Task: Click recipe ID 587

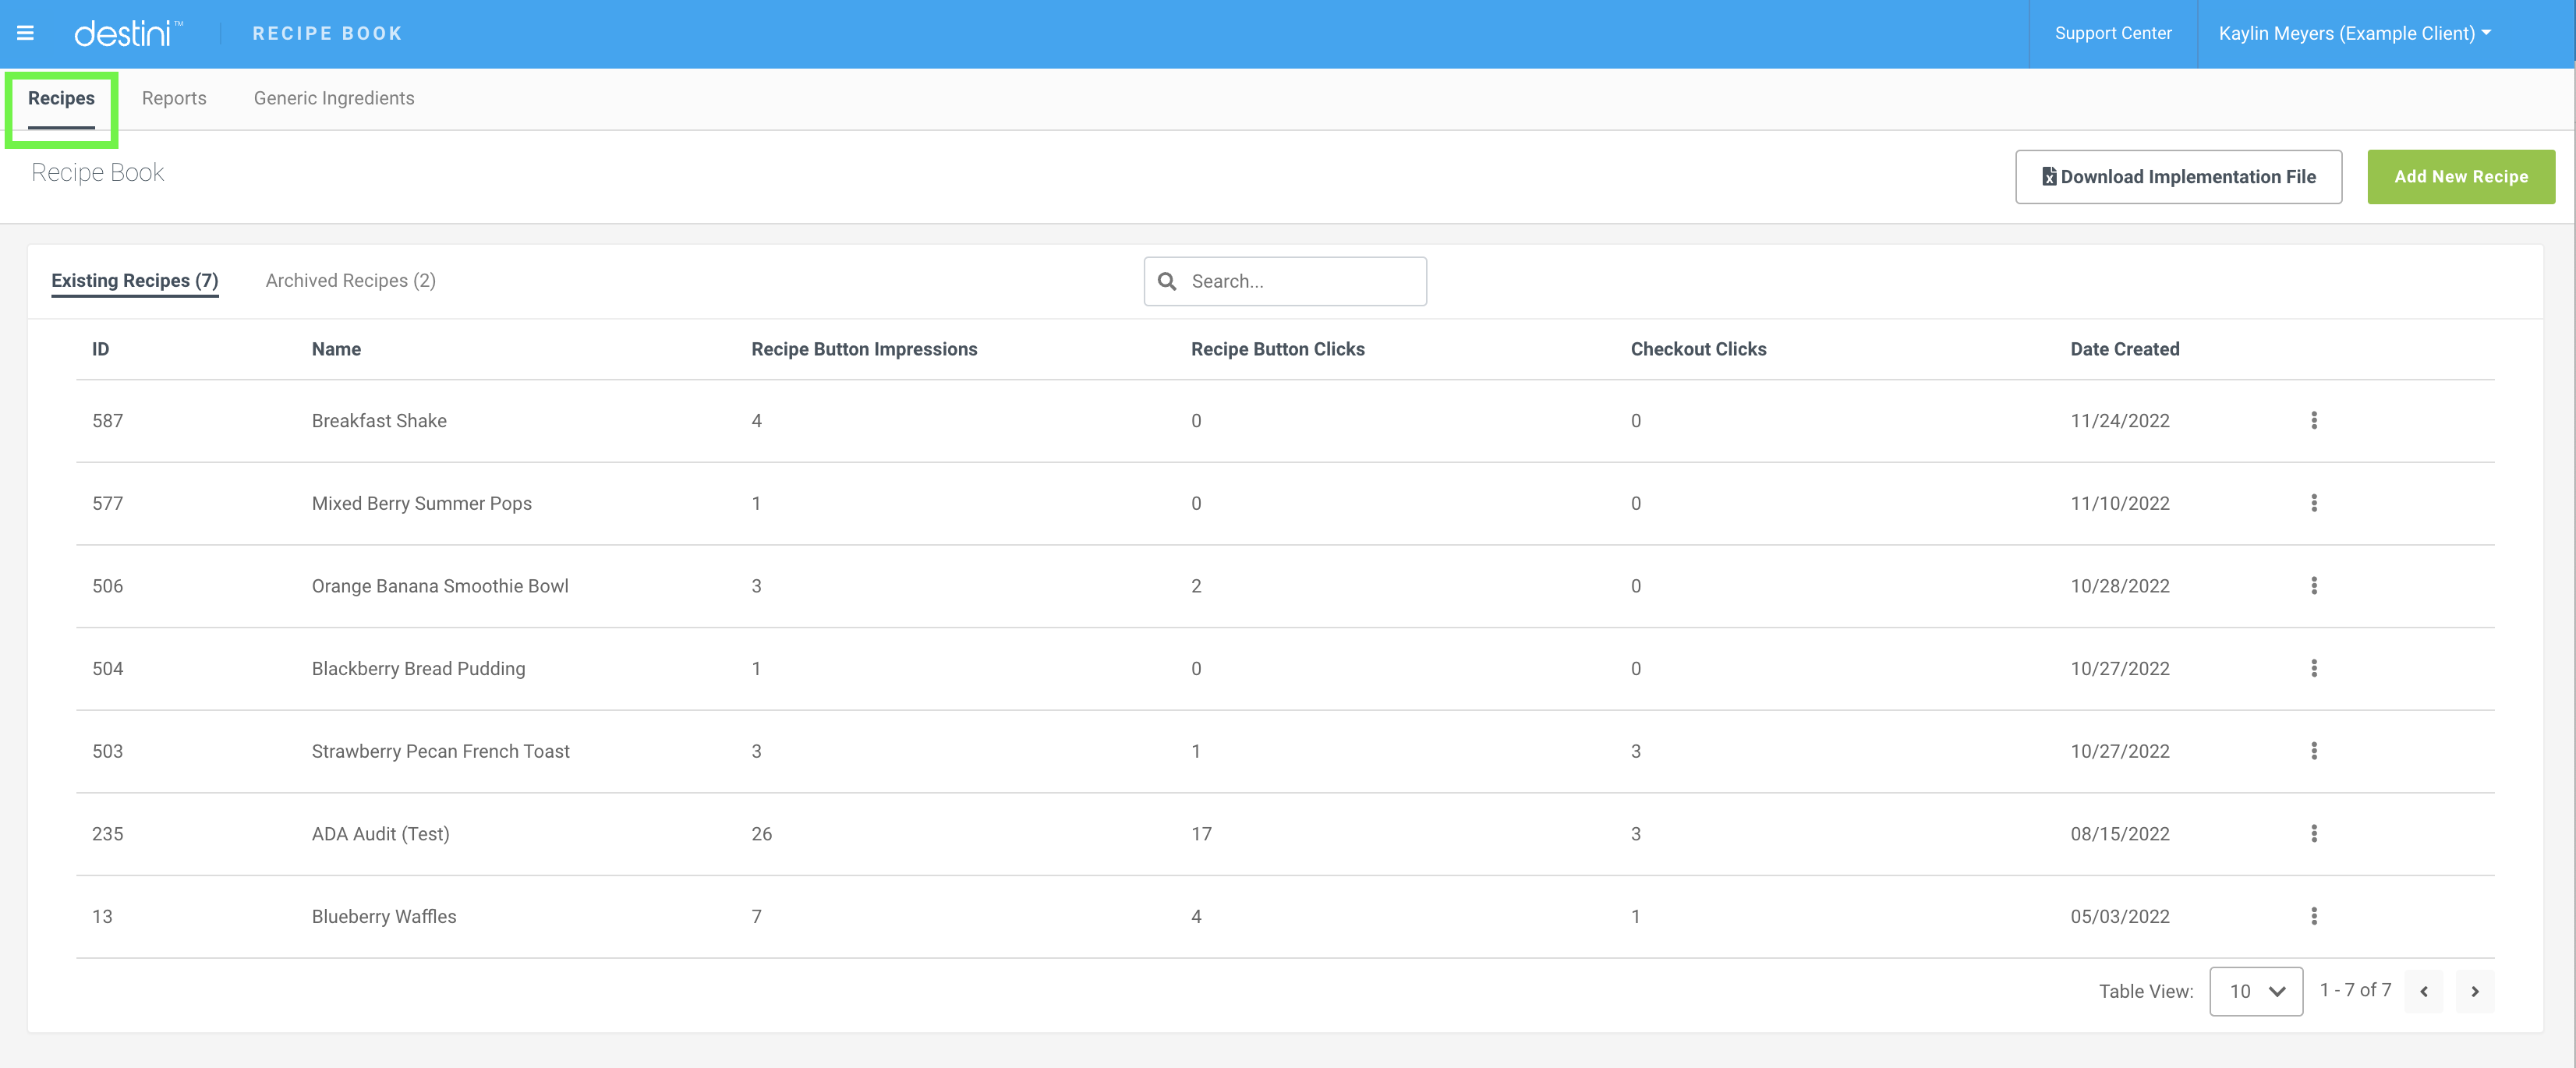Action: pyautogui.click(x=108, y=421)
